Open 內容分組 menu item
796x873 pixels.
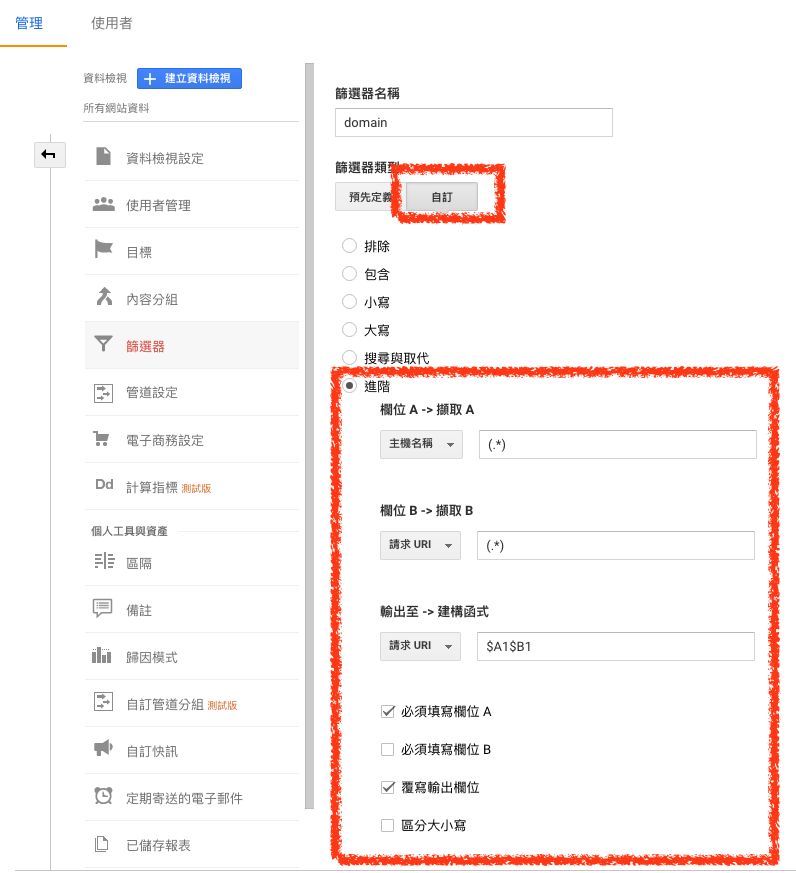tap(191, 299)
